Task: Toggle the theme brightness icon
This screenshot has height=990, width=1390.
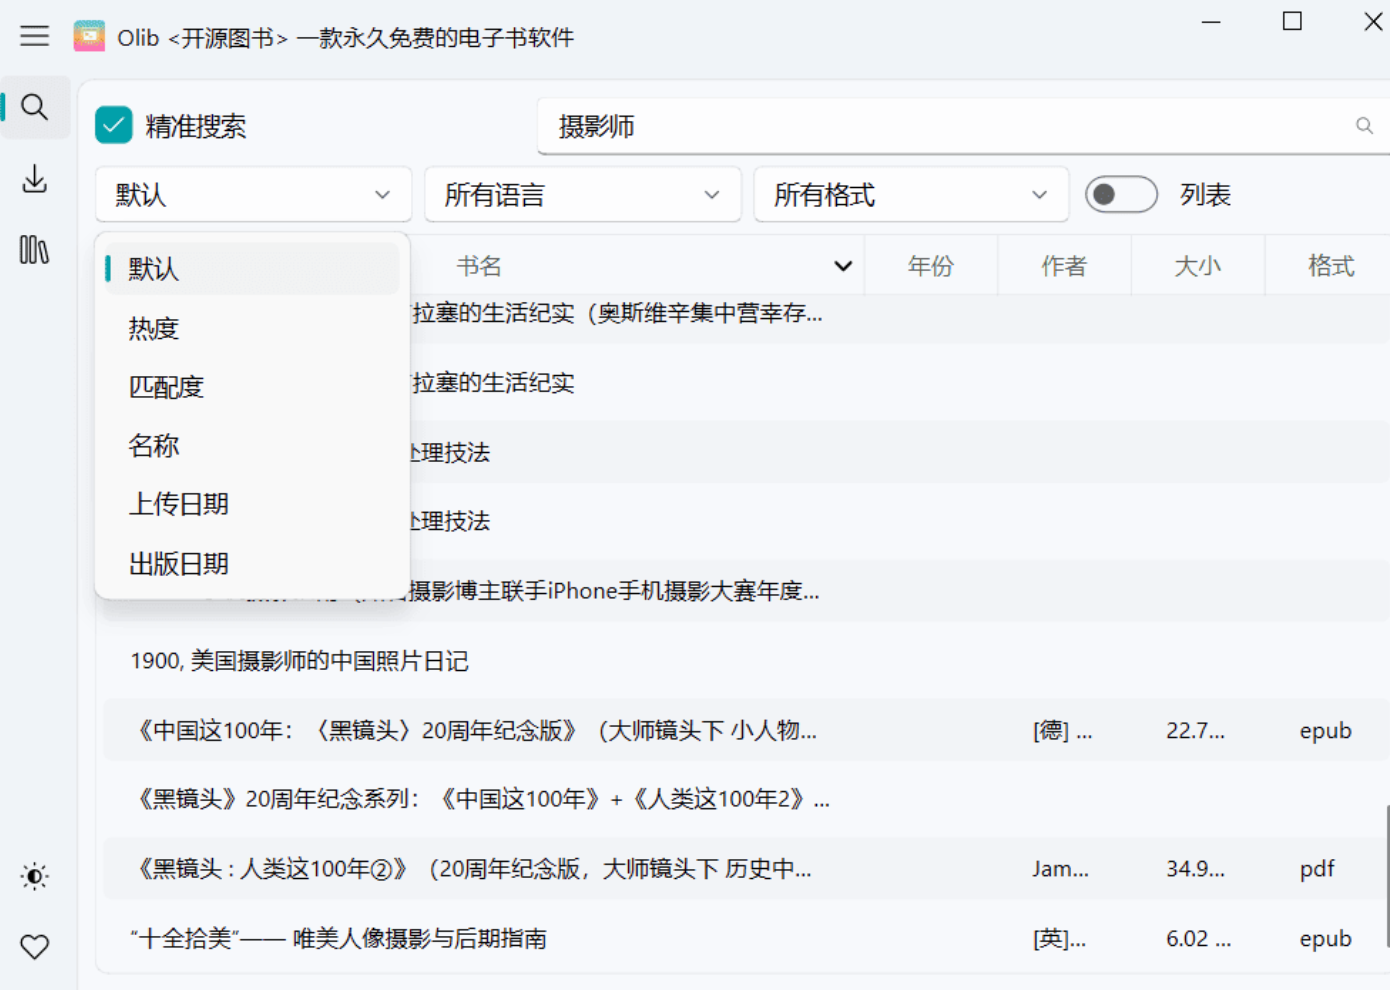Action: 33,876
